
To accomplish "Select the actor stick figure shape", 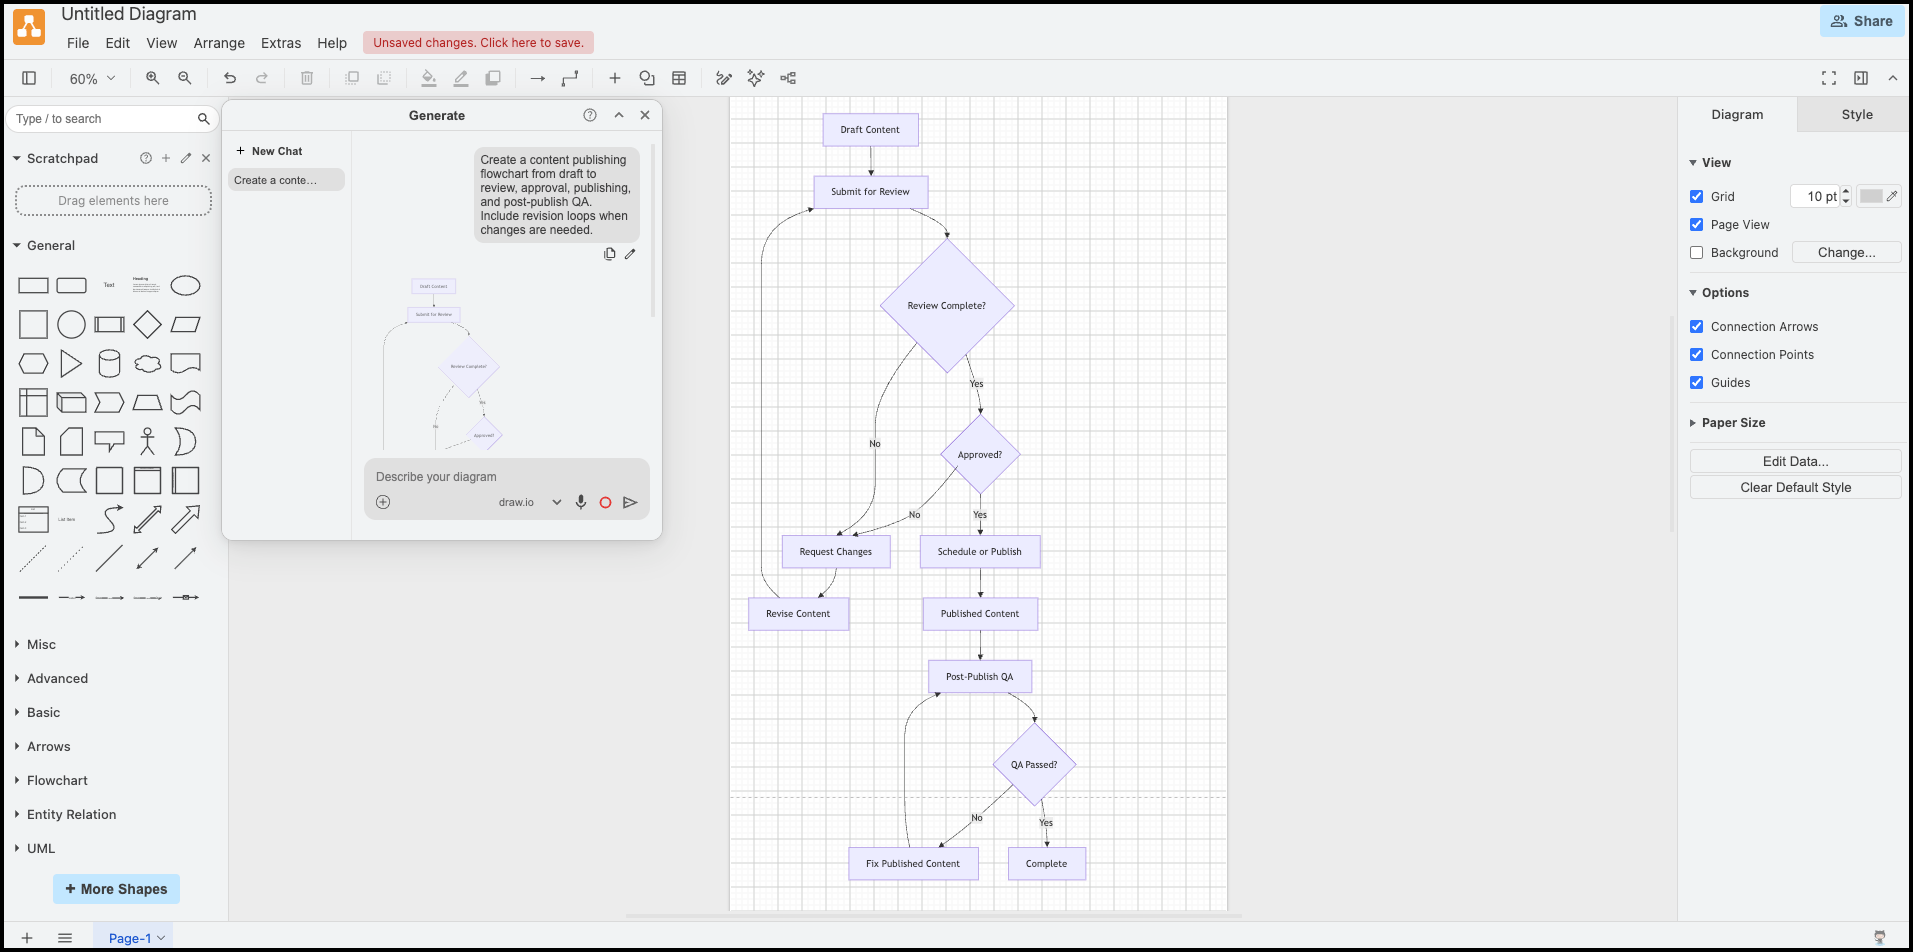I will pyautogui.click(x=147, y=441).
